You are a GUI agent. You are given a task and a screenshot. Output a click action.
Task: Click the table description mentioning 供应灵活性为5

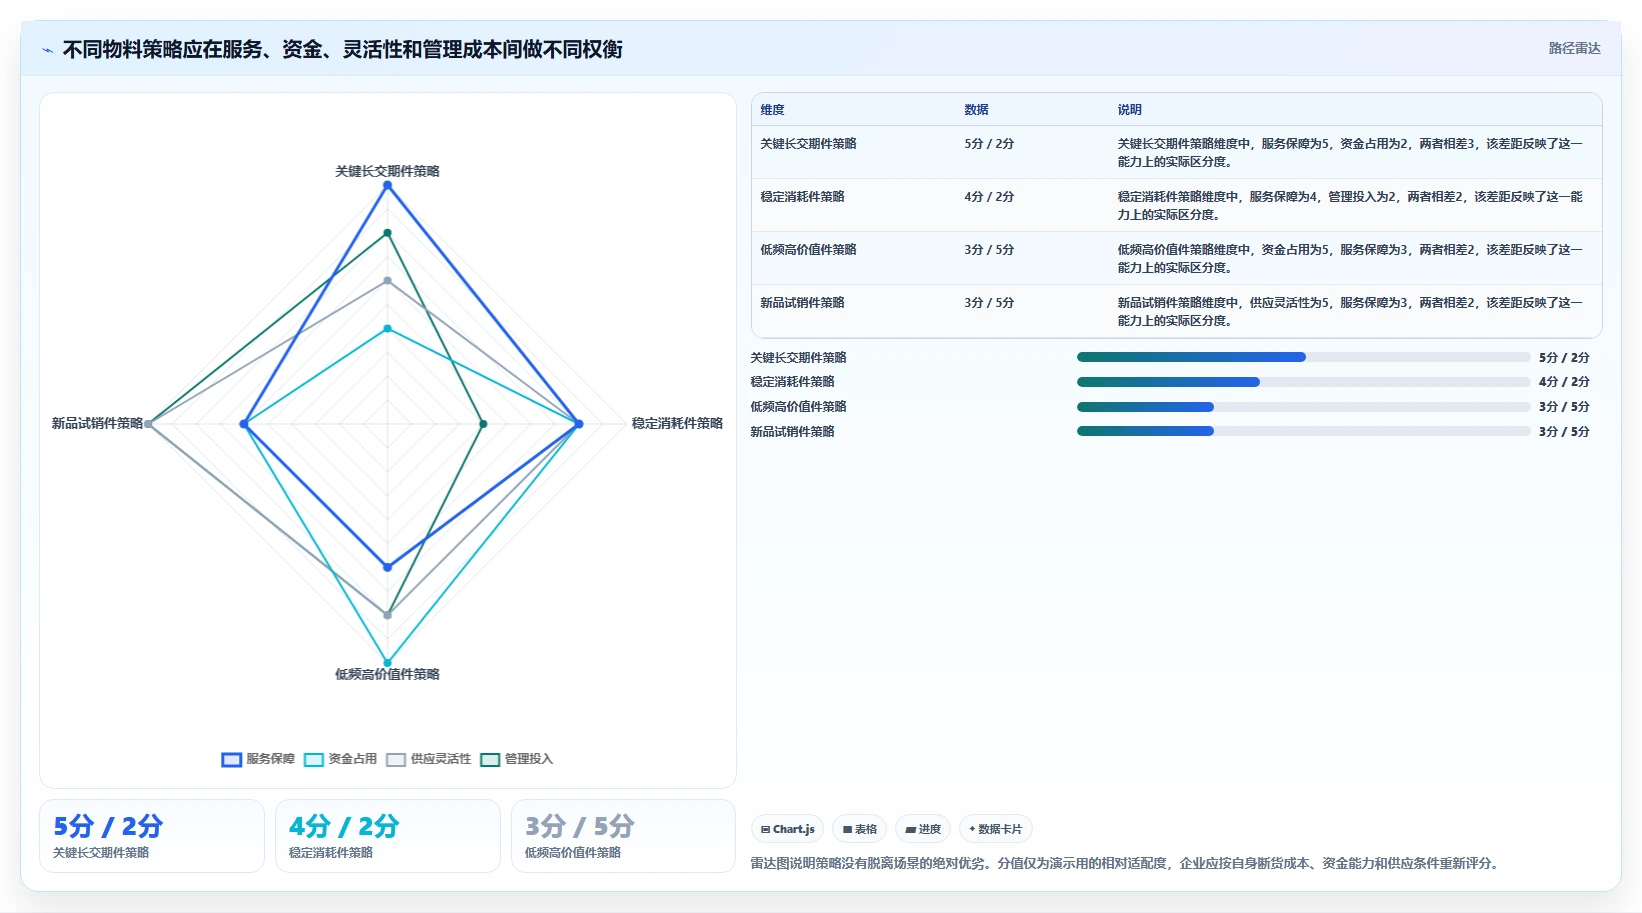(x=1350, y=312)
